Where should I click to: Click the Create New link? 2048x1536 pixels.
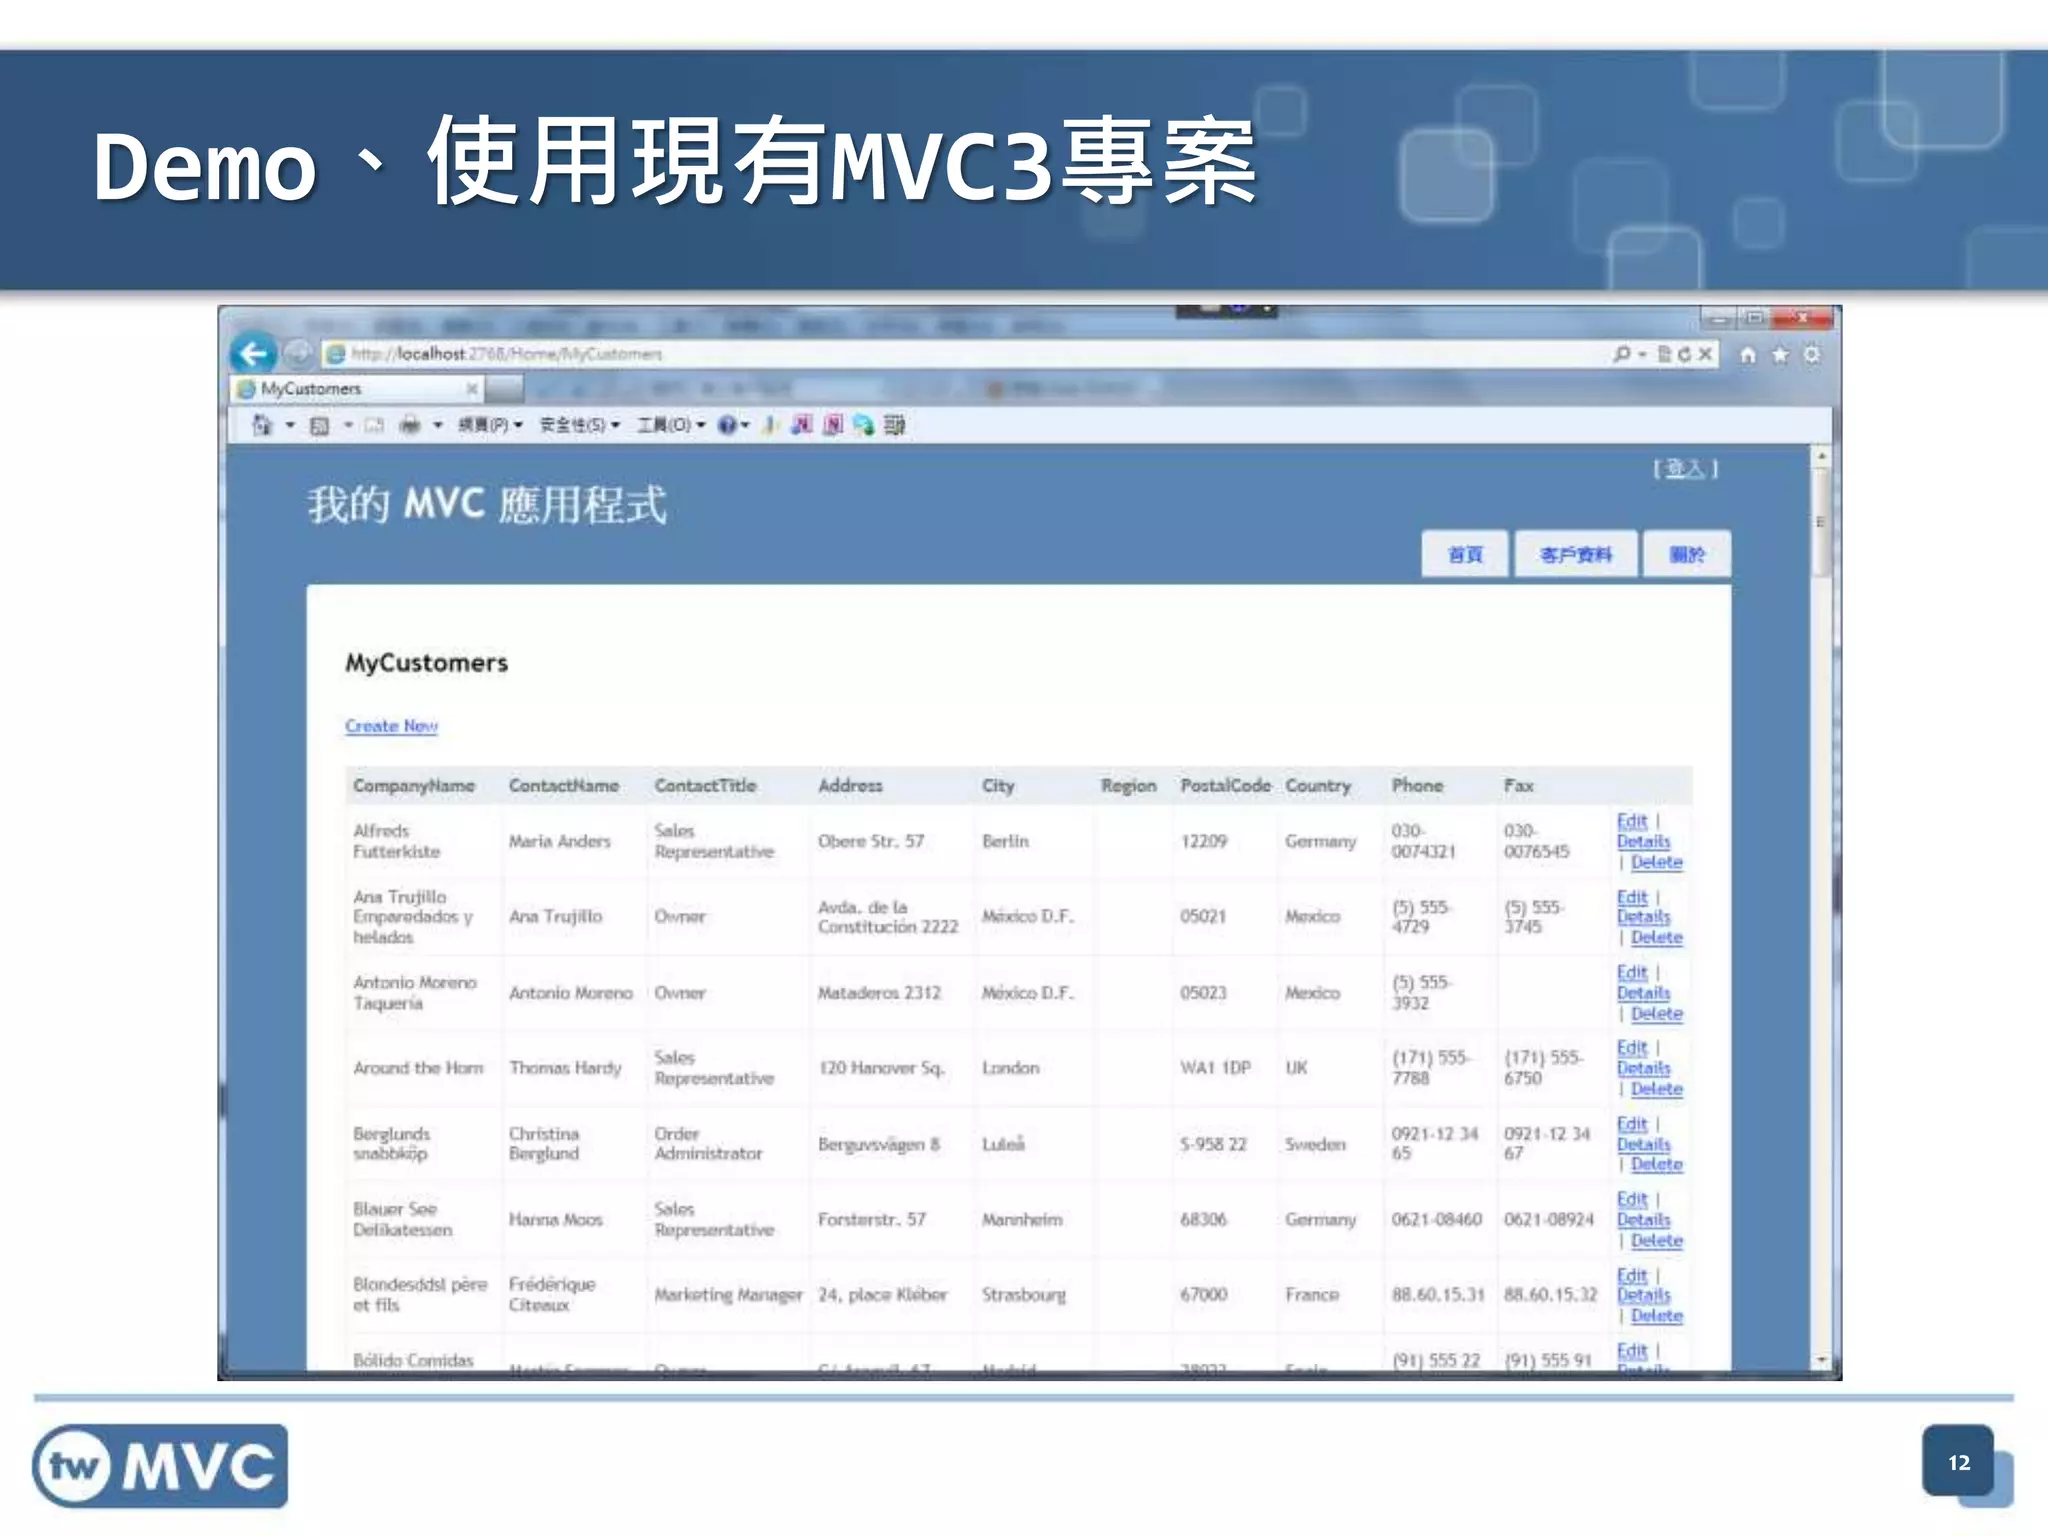pos(391,726)
